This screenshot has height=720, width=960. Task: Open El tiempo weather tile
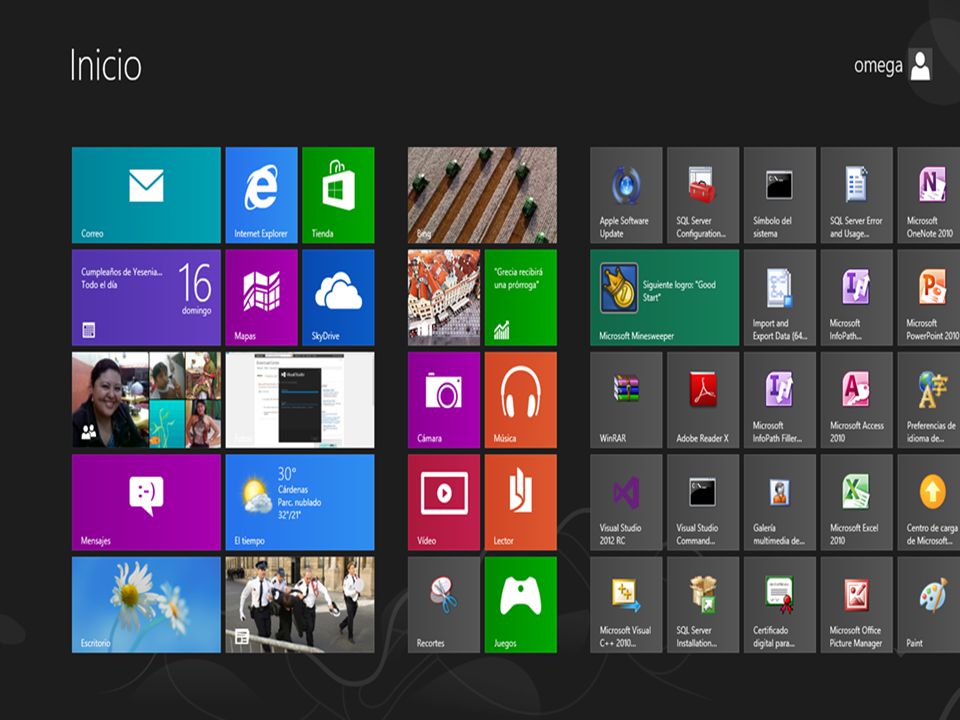point(300,502)
